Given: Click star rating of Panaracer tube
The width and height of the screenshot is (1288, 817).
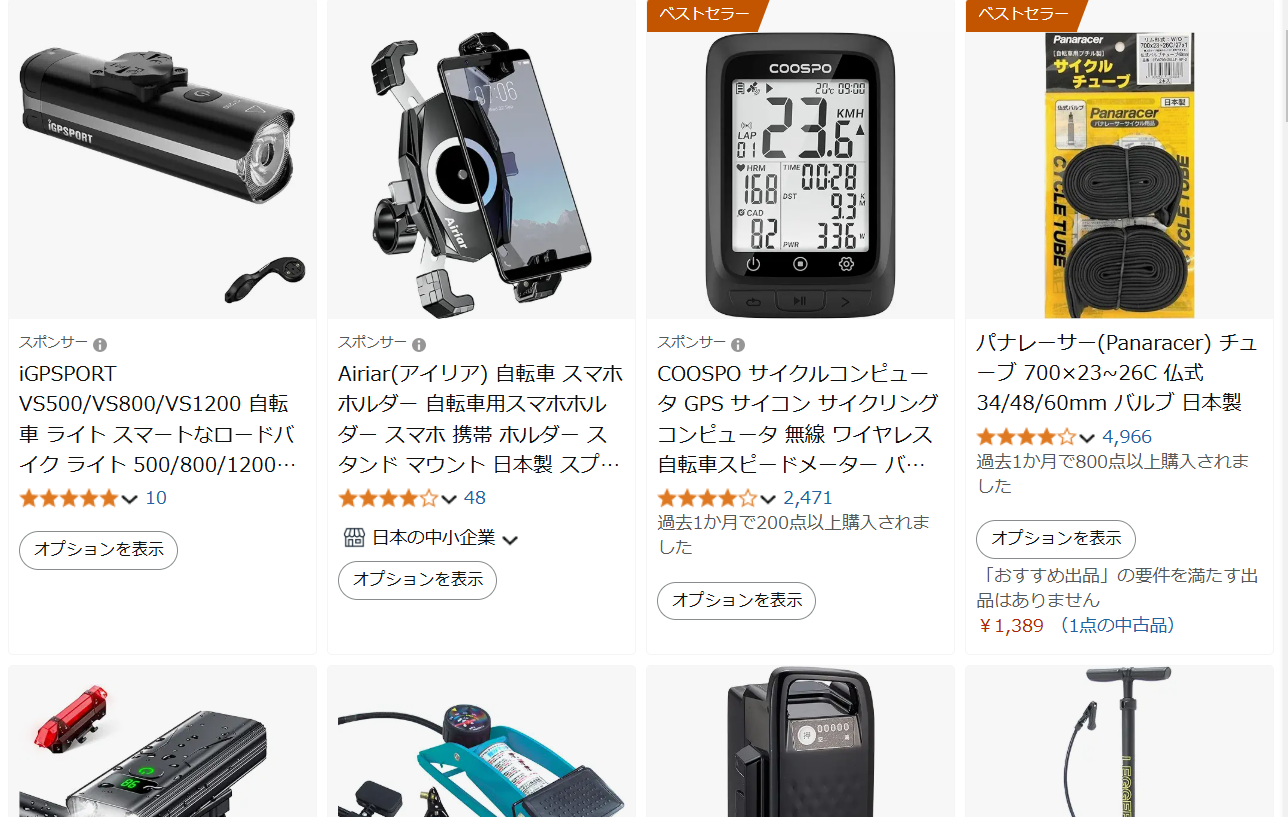Looking at the screenshot, I should tap(1026, 437).
